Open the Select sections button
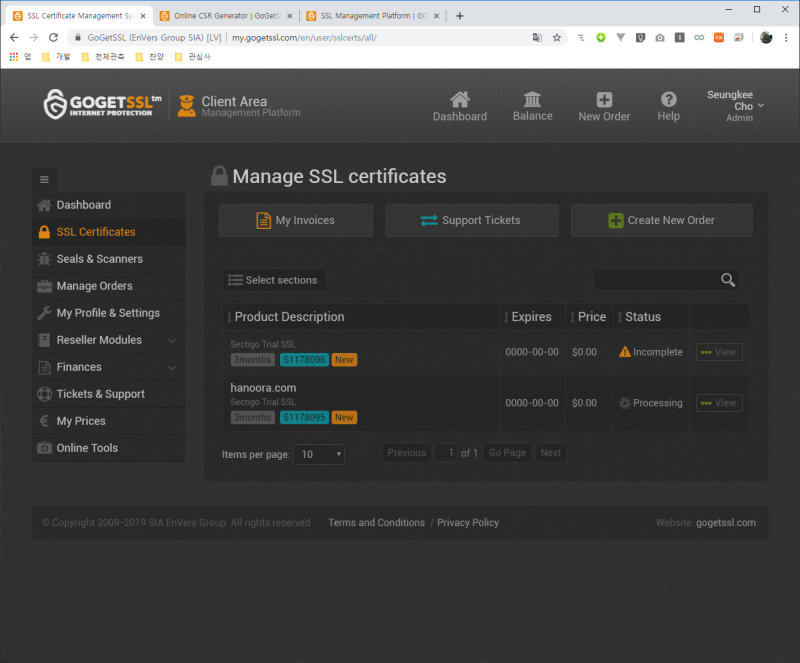800x663 pixels. [274, 280]
